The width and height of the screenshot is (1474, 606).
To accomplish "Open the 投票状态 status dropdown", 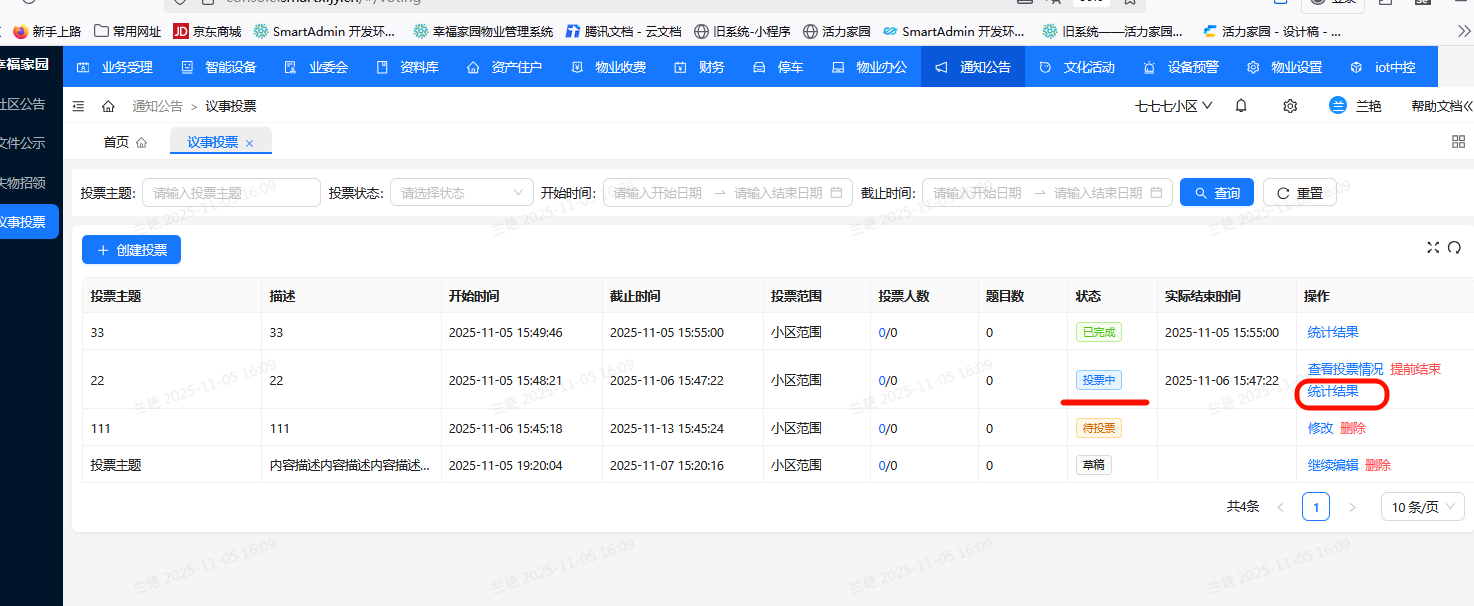I will [461, 191].
